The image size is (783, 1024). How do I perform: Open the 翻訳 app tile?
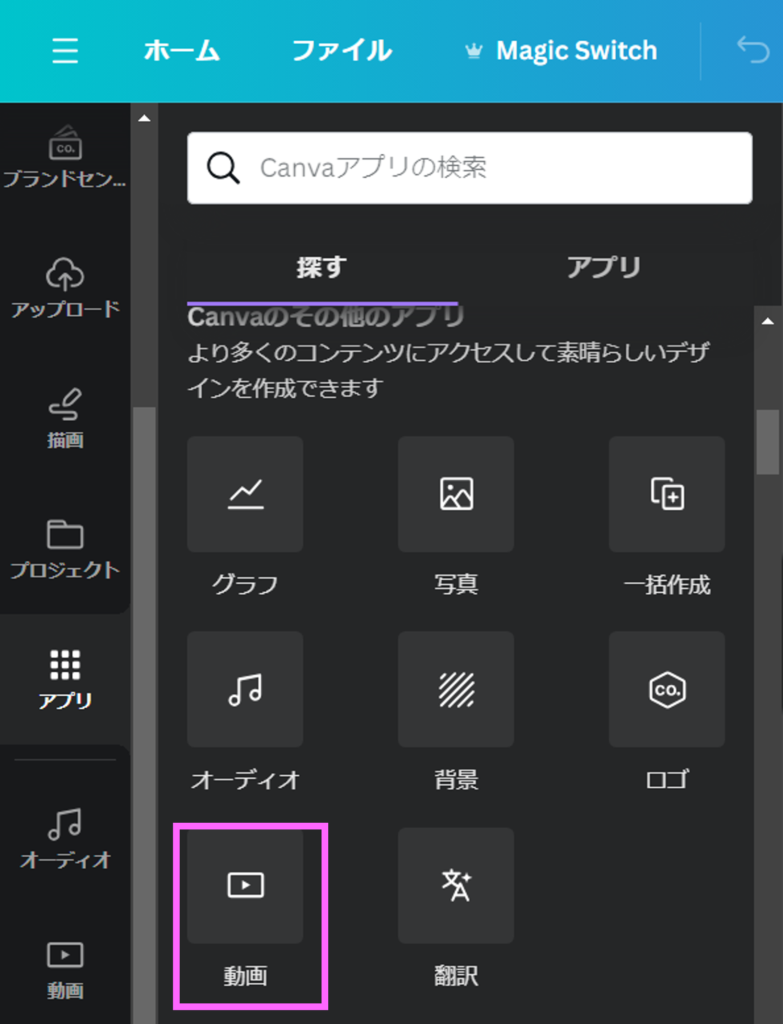coord(456,885)
